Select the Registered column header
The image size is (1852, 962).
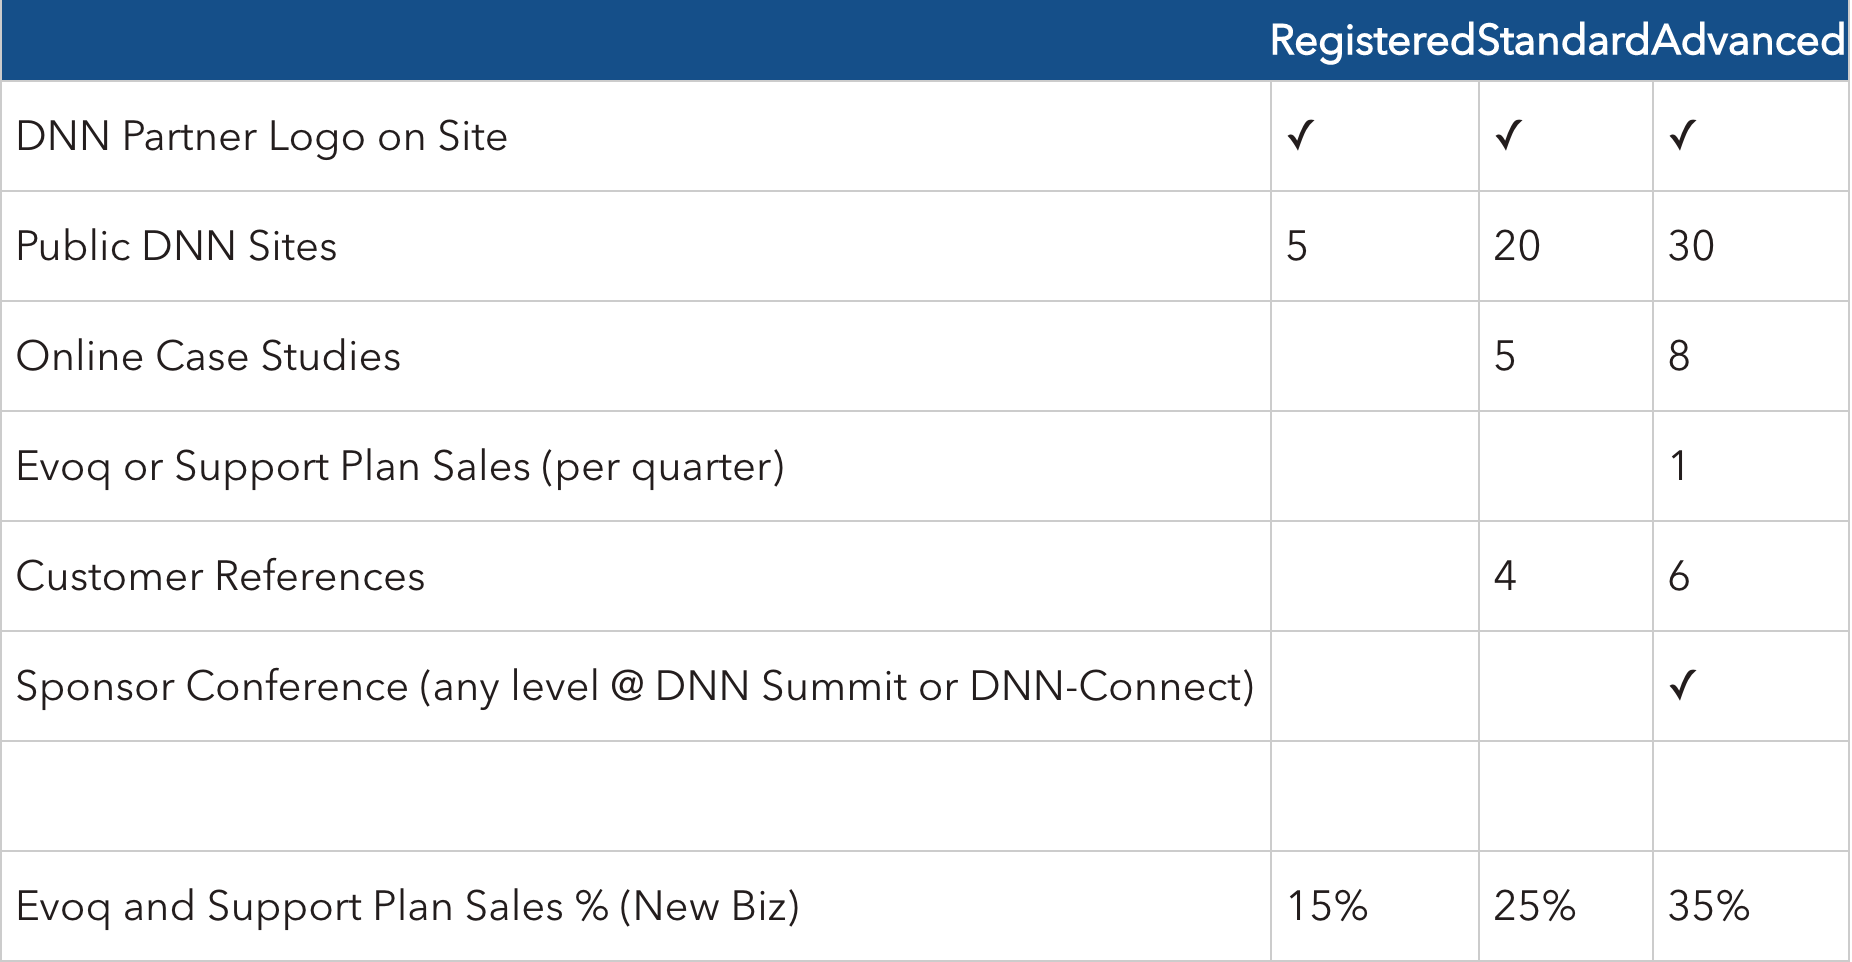coord(1373,41)
